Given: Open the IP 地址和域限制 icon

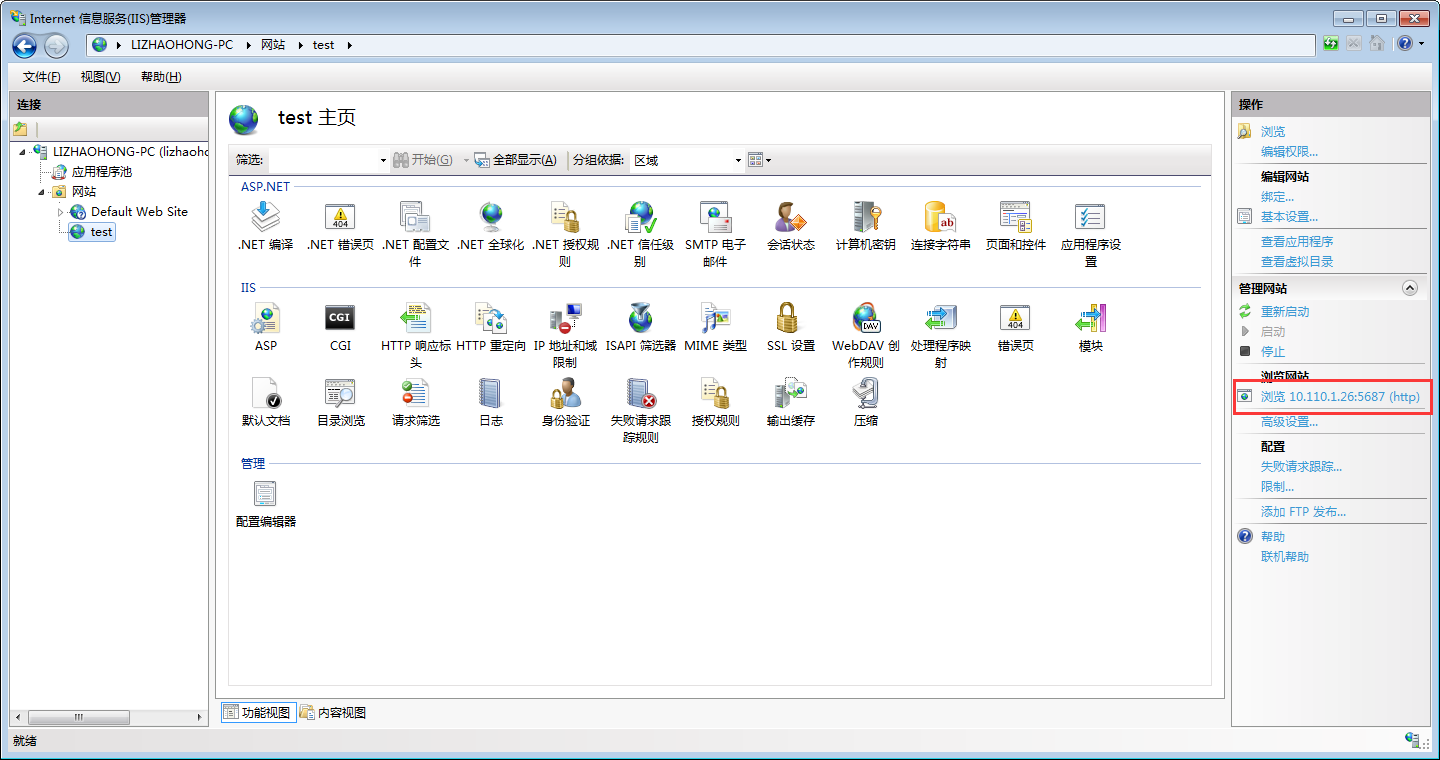Looking at the screenshot, I should tap(565, 318).
